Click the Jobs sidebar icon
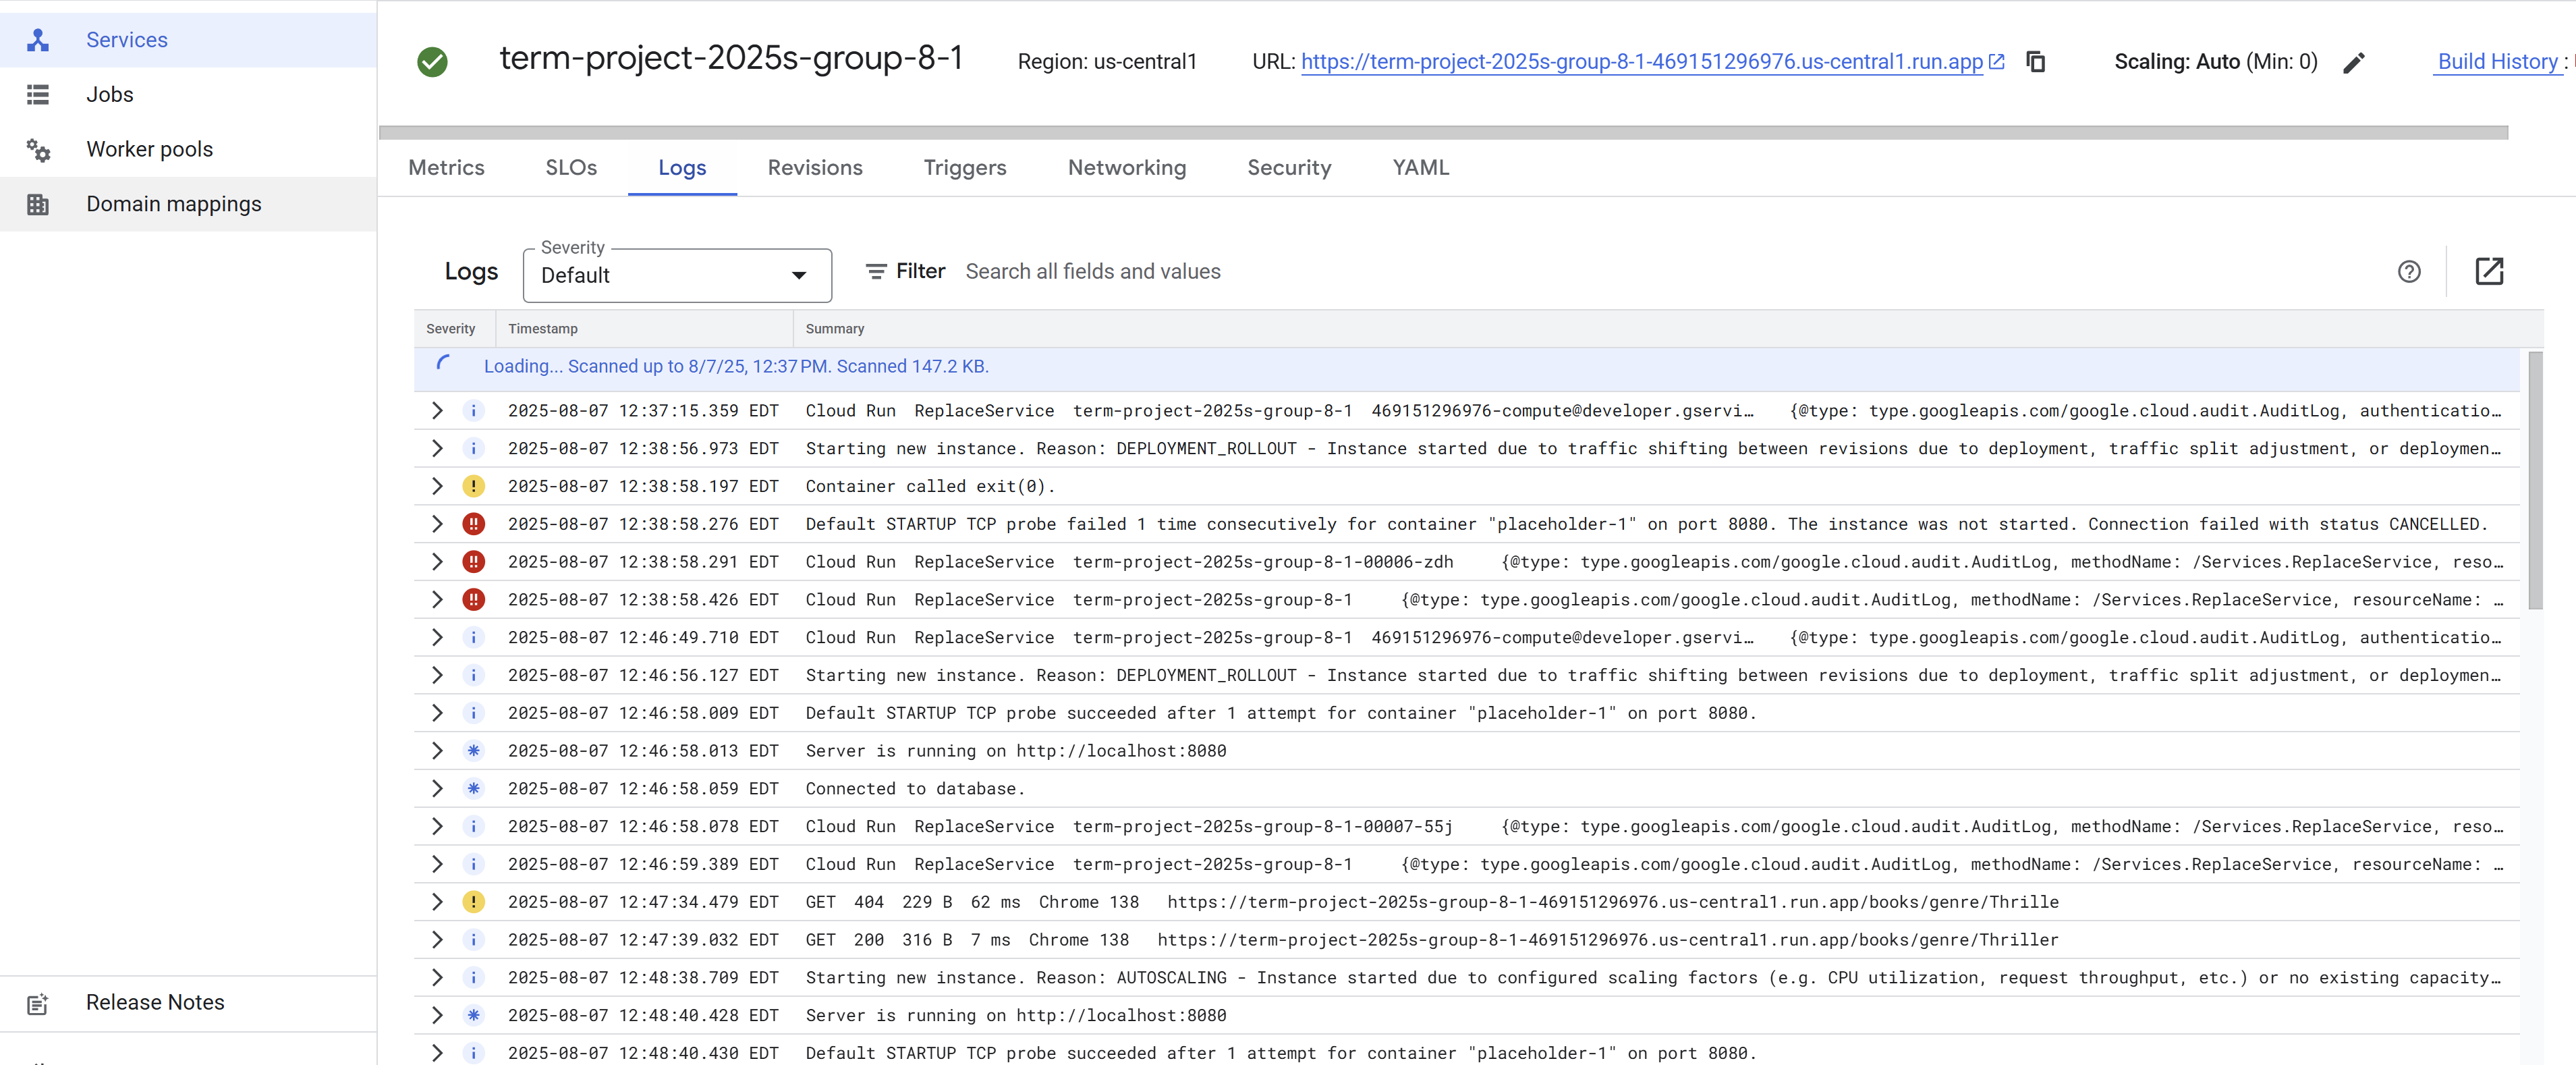Screen dimensions: 2576x1065 coord(38,94)
